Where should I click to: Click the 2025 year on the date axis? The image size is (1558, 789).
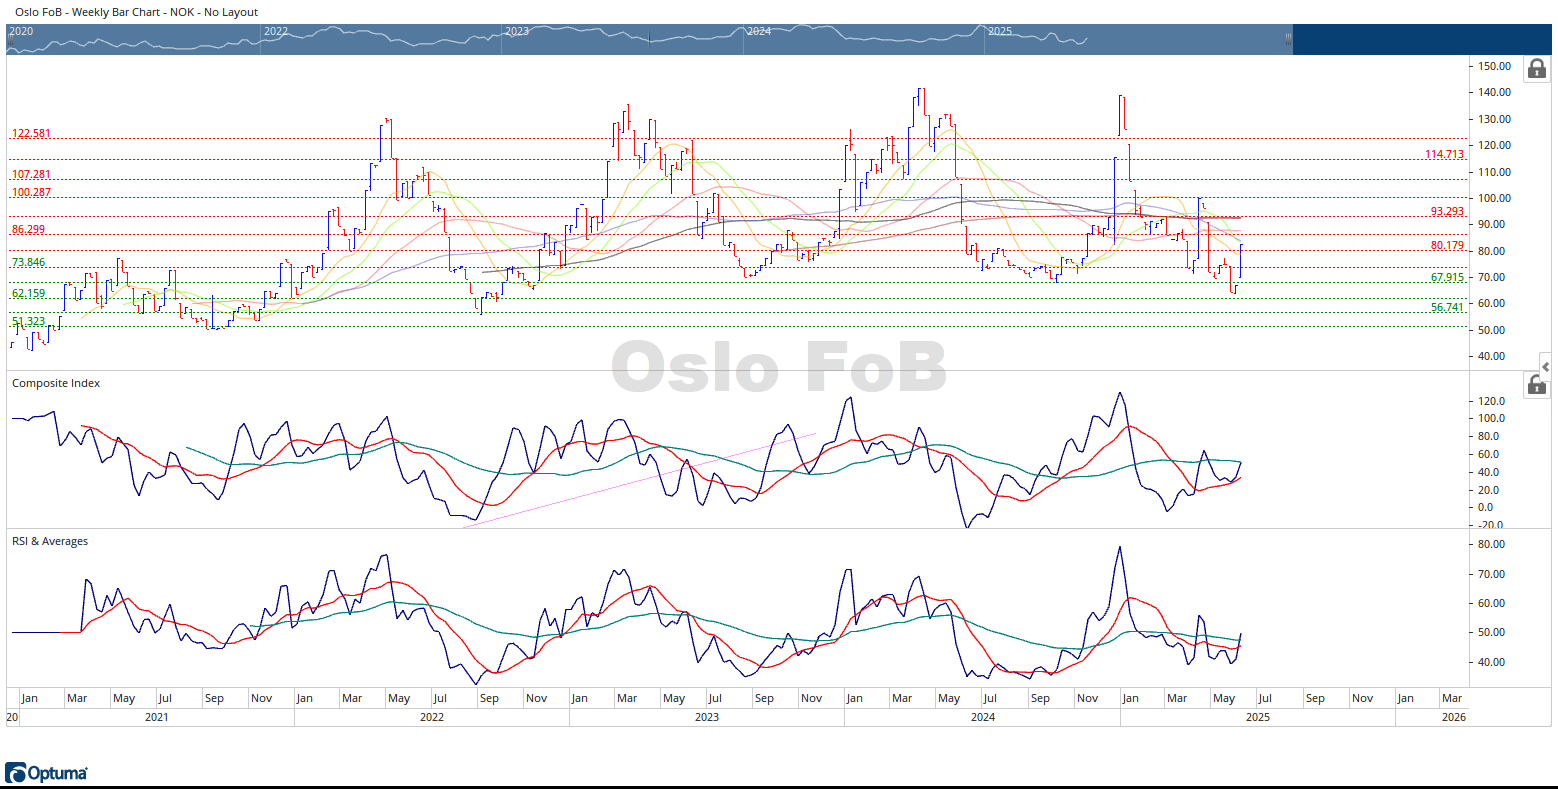pyautogui.click(x=1258, y=717)
